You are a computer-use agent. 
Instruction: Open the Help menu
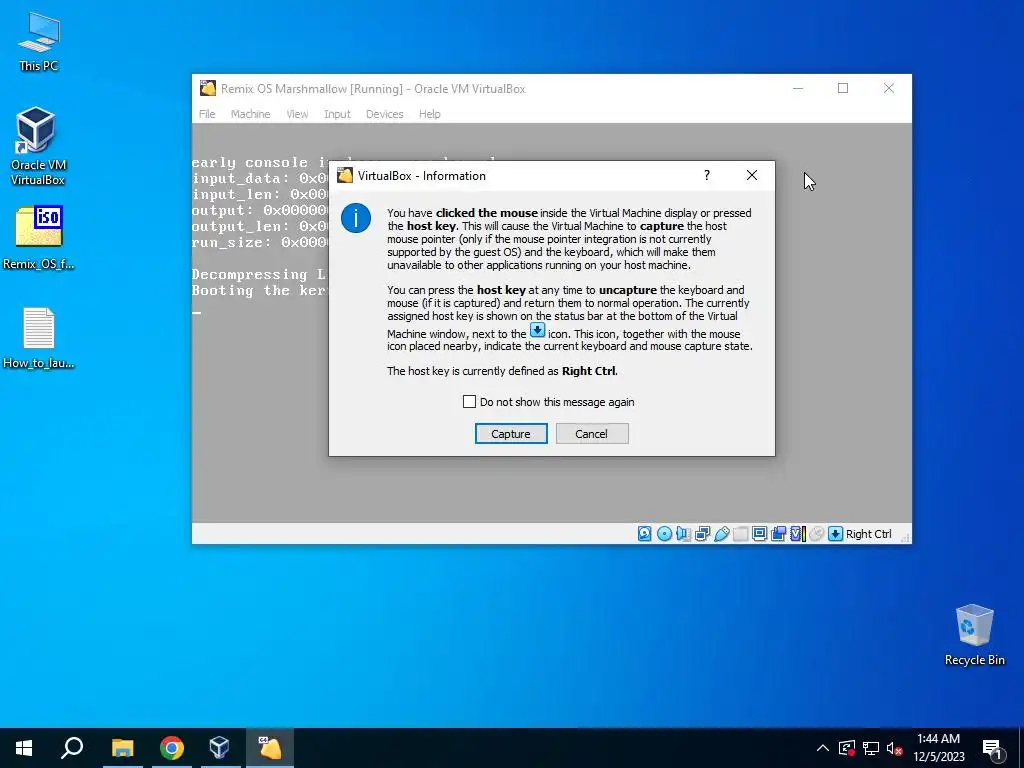430,114
